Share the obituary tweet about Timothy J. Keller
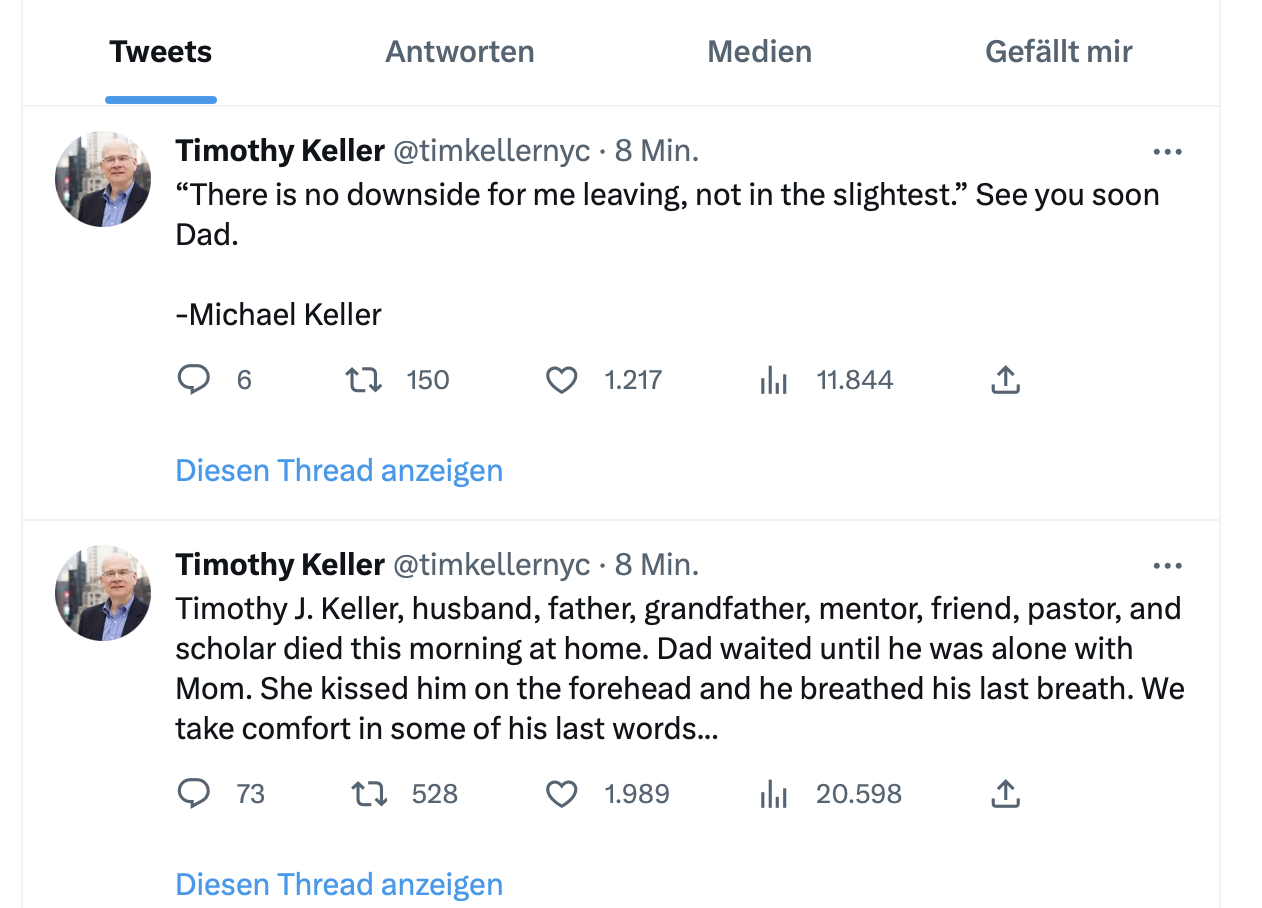Image resolution: width=1262 pixels, height=908 pixels. [1005, 794]
